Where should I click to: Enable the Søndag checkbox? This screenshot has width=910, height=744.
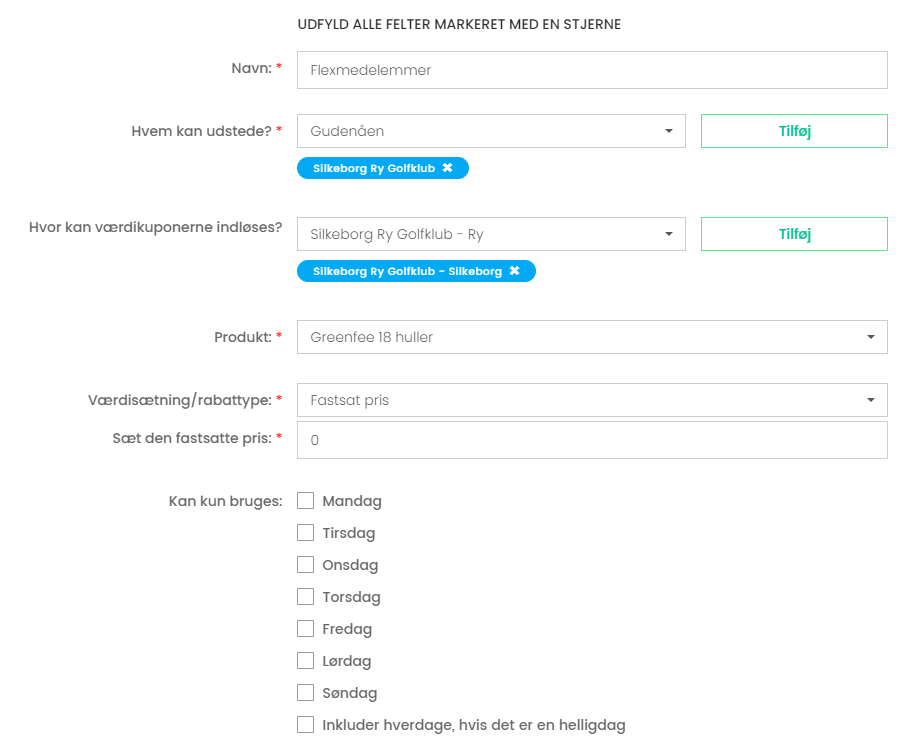point(305,692)
